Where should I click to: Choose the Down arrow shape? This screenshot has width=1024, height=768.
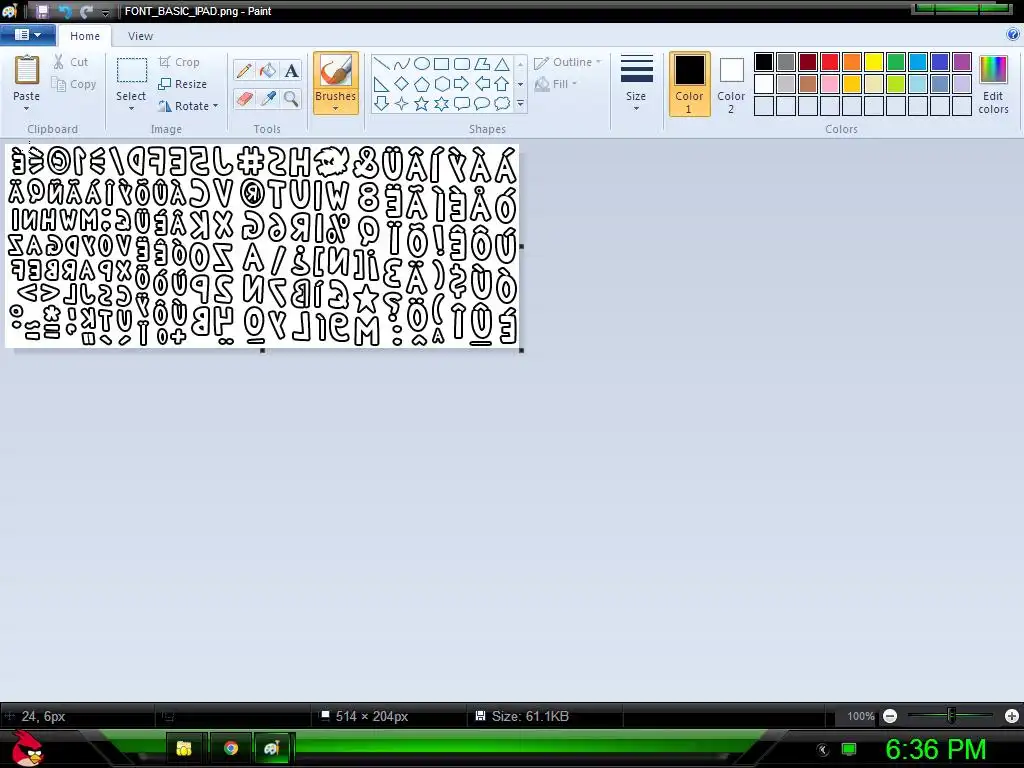click(x=381, y=103)
